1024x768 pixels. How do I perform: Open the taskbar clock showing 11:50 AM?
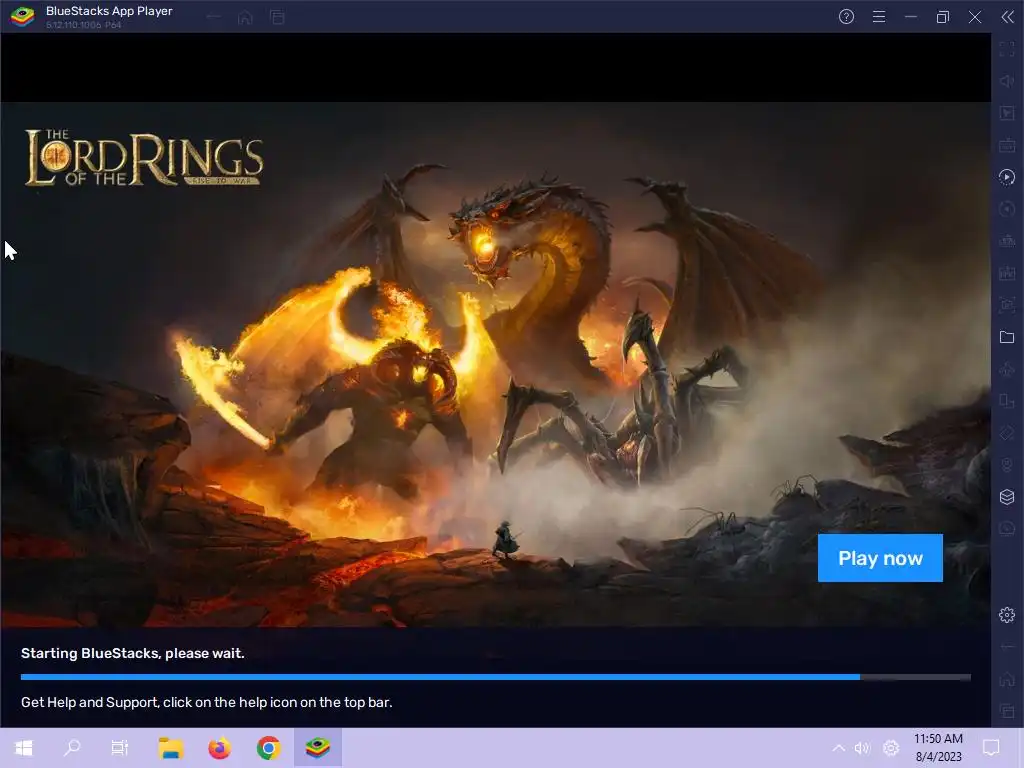938,748
